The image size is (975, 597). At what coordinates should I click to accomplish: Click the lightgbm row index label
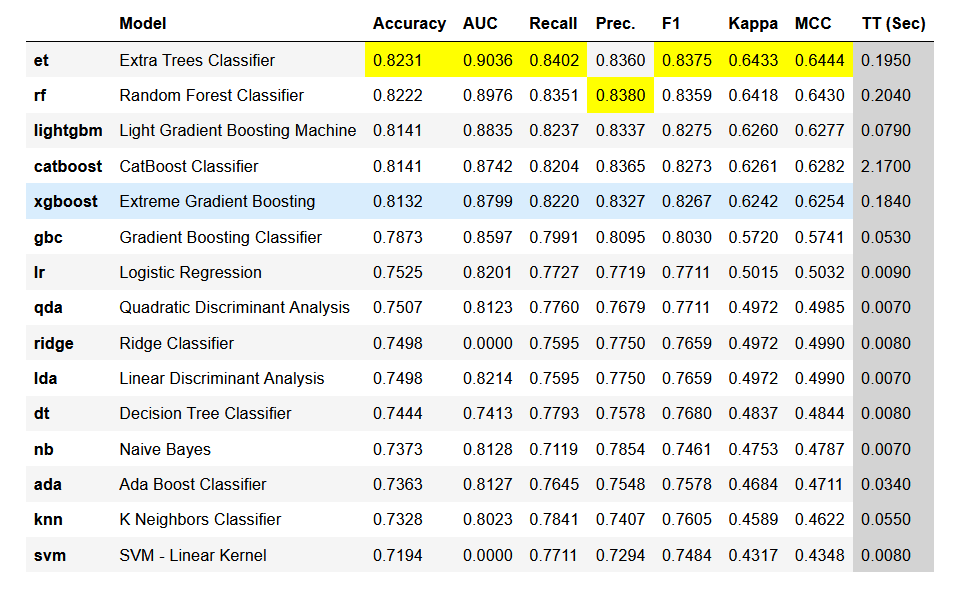point(69,131)
